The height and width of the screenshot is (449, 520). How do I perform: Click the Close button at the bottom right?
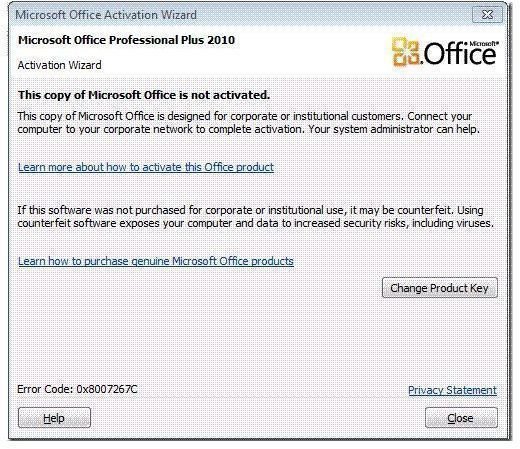click(x=461, y=418)
